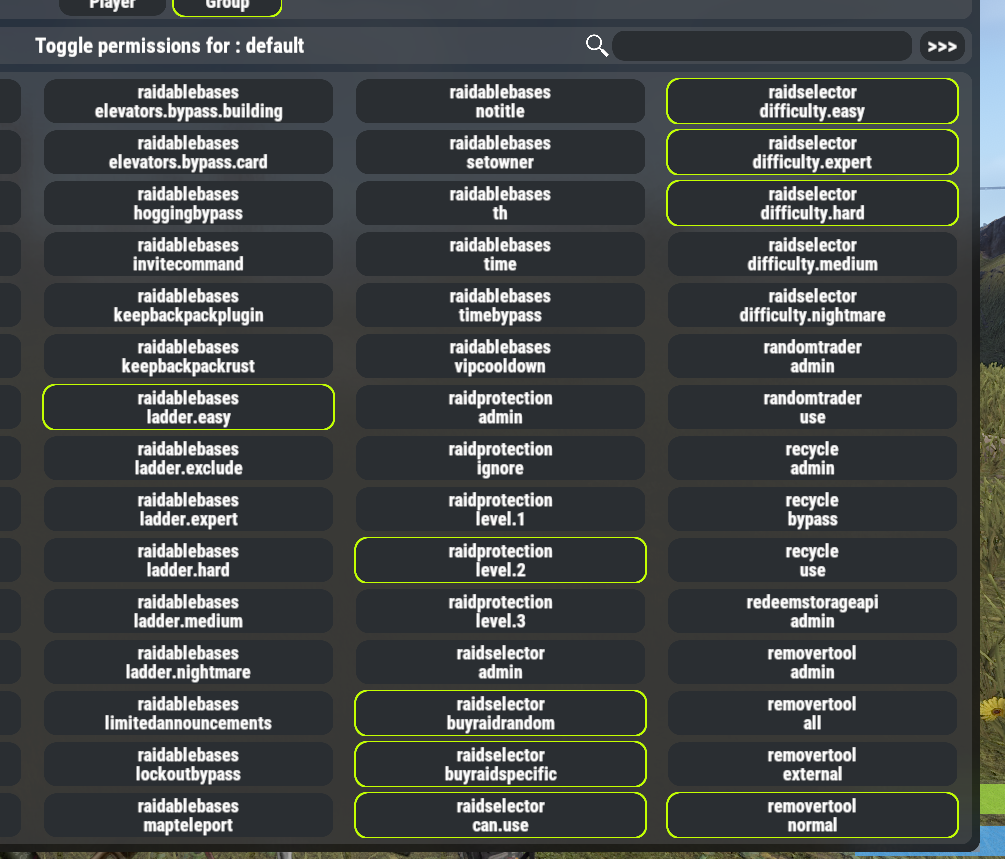Toggle recycle use permission
Viewport: 1005px width, 859px height.
pyautogui.click(x=812, y=560)
